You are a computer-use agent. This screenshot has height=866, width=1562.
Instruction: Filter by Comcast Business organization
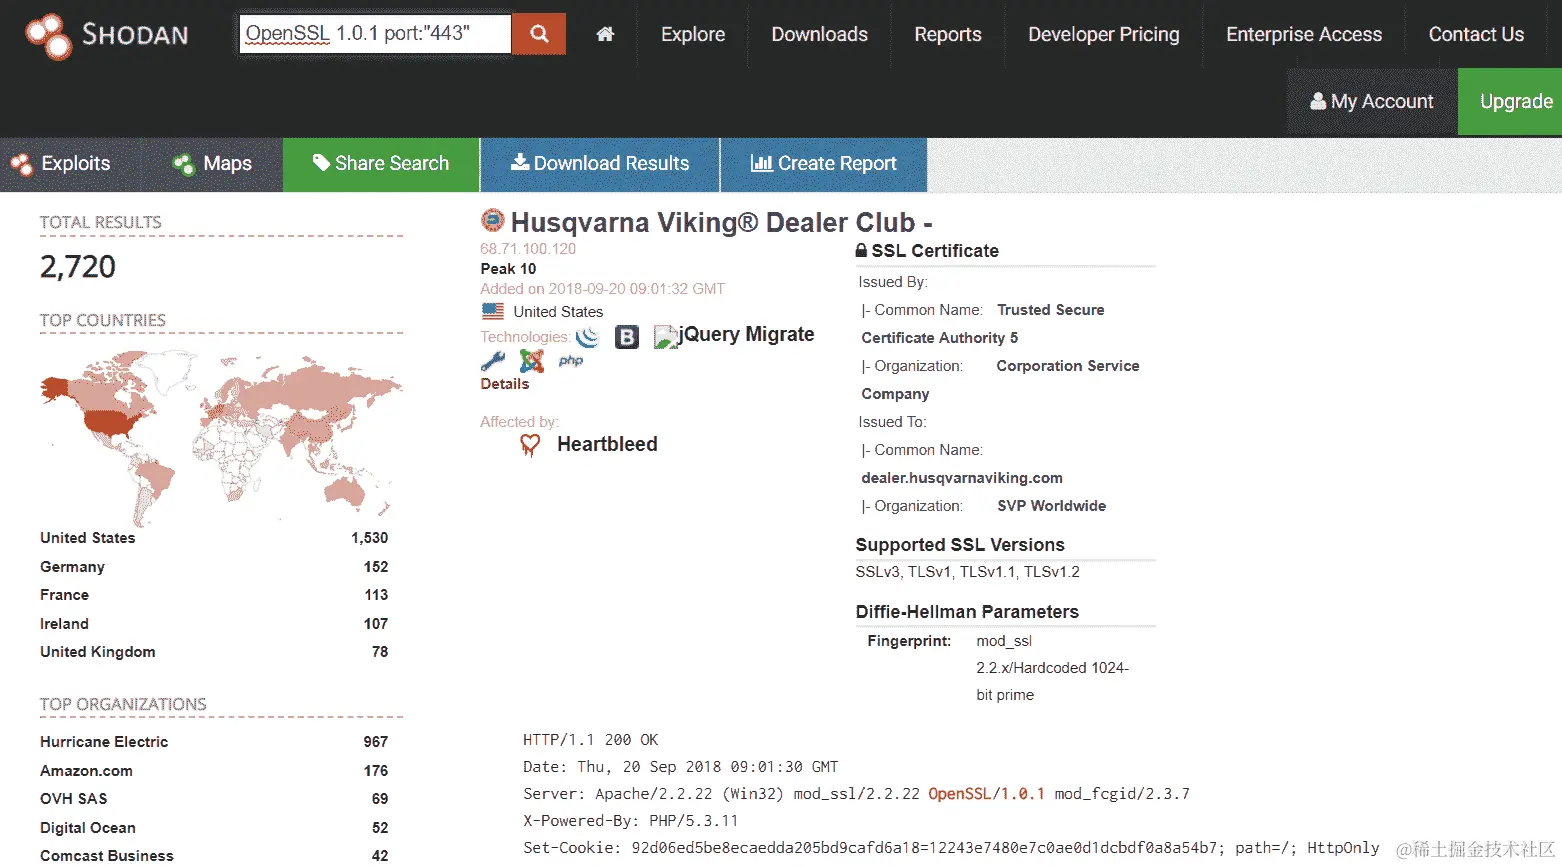coord(107,856)
